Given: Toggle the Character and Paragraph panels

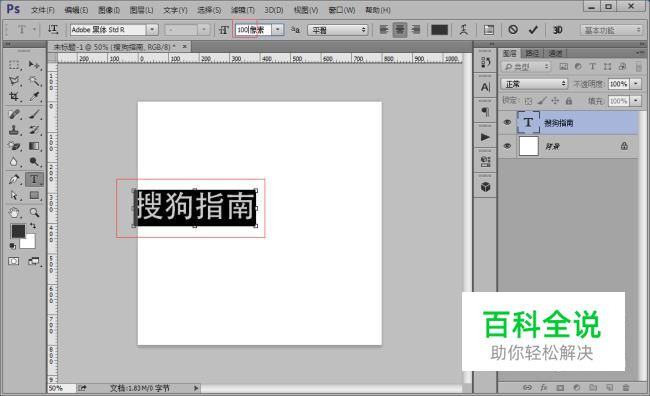Looking at the screenshot, I should click(x=489, y=30).
